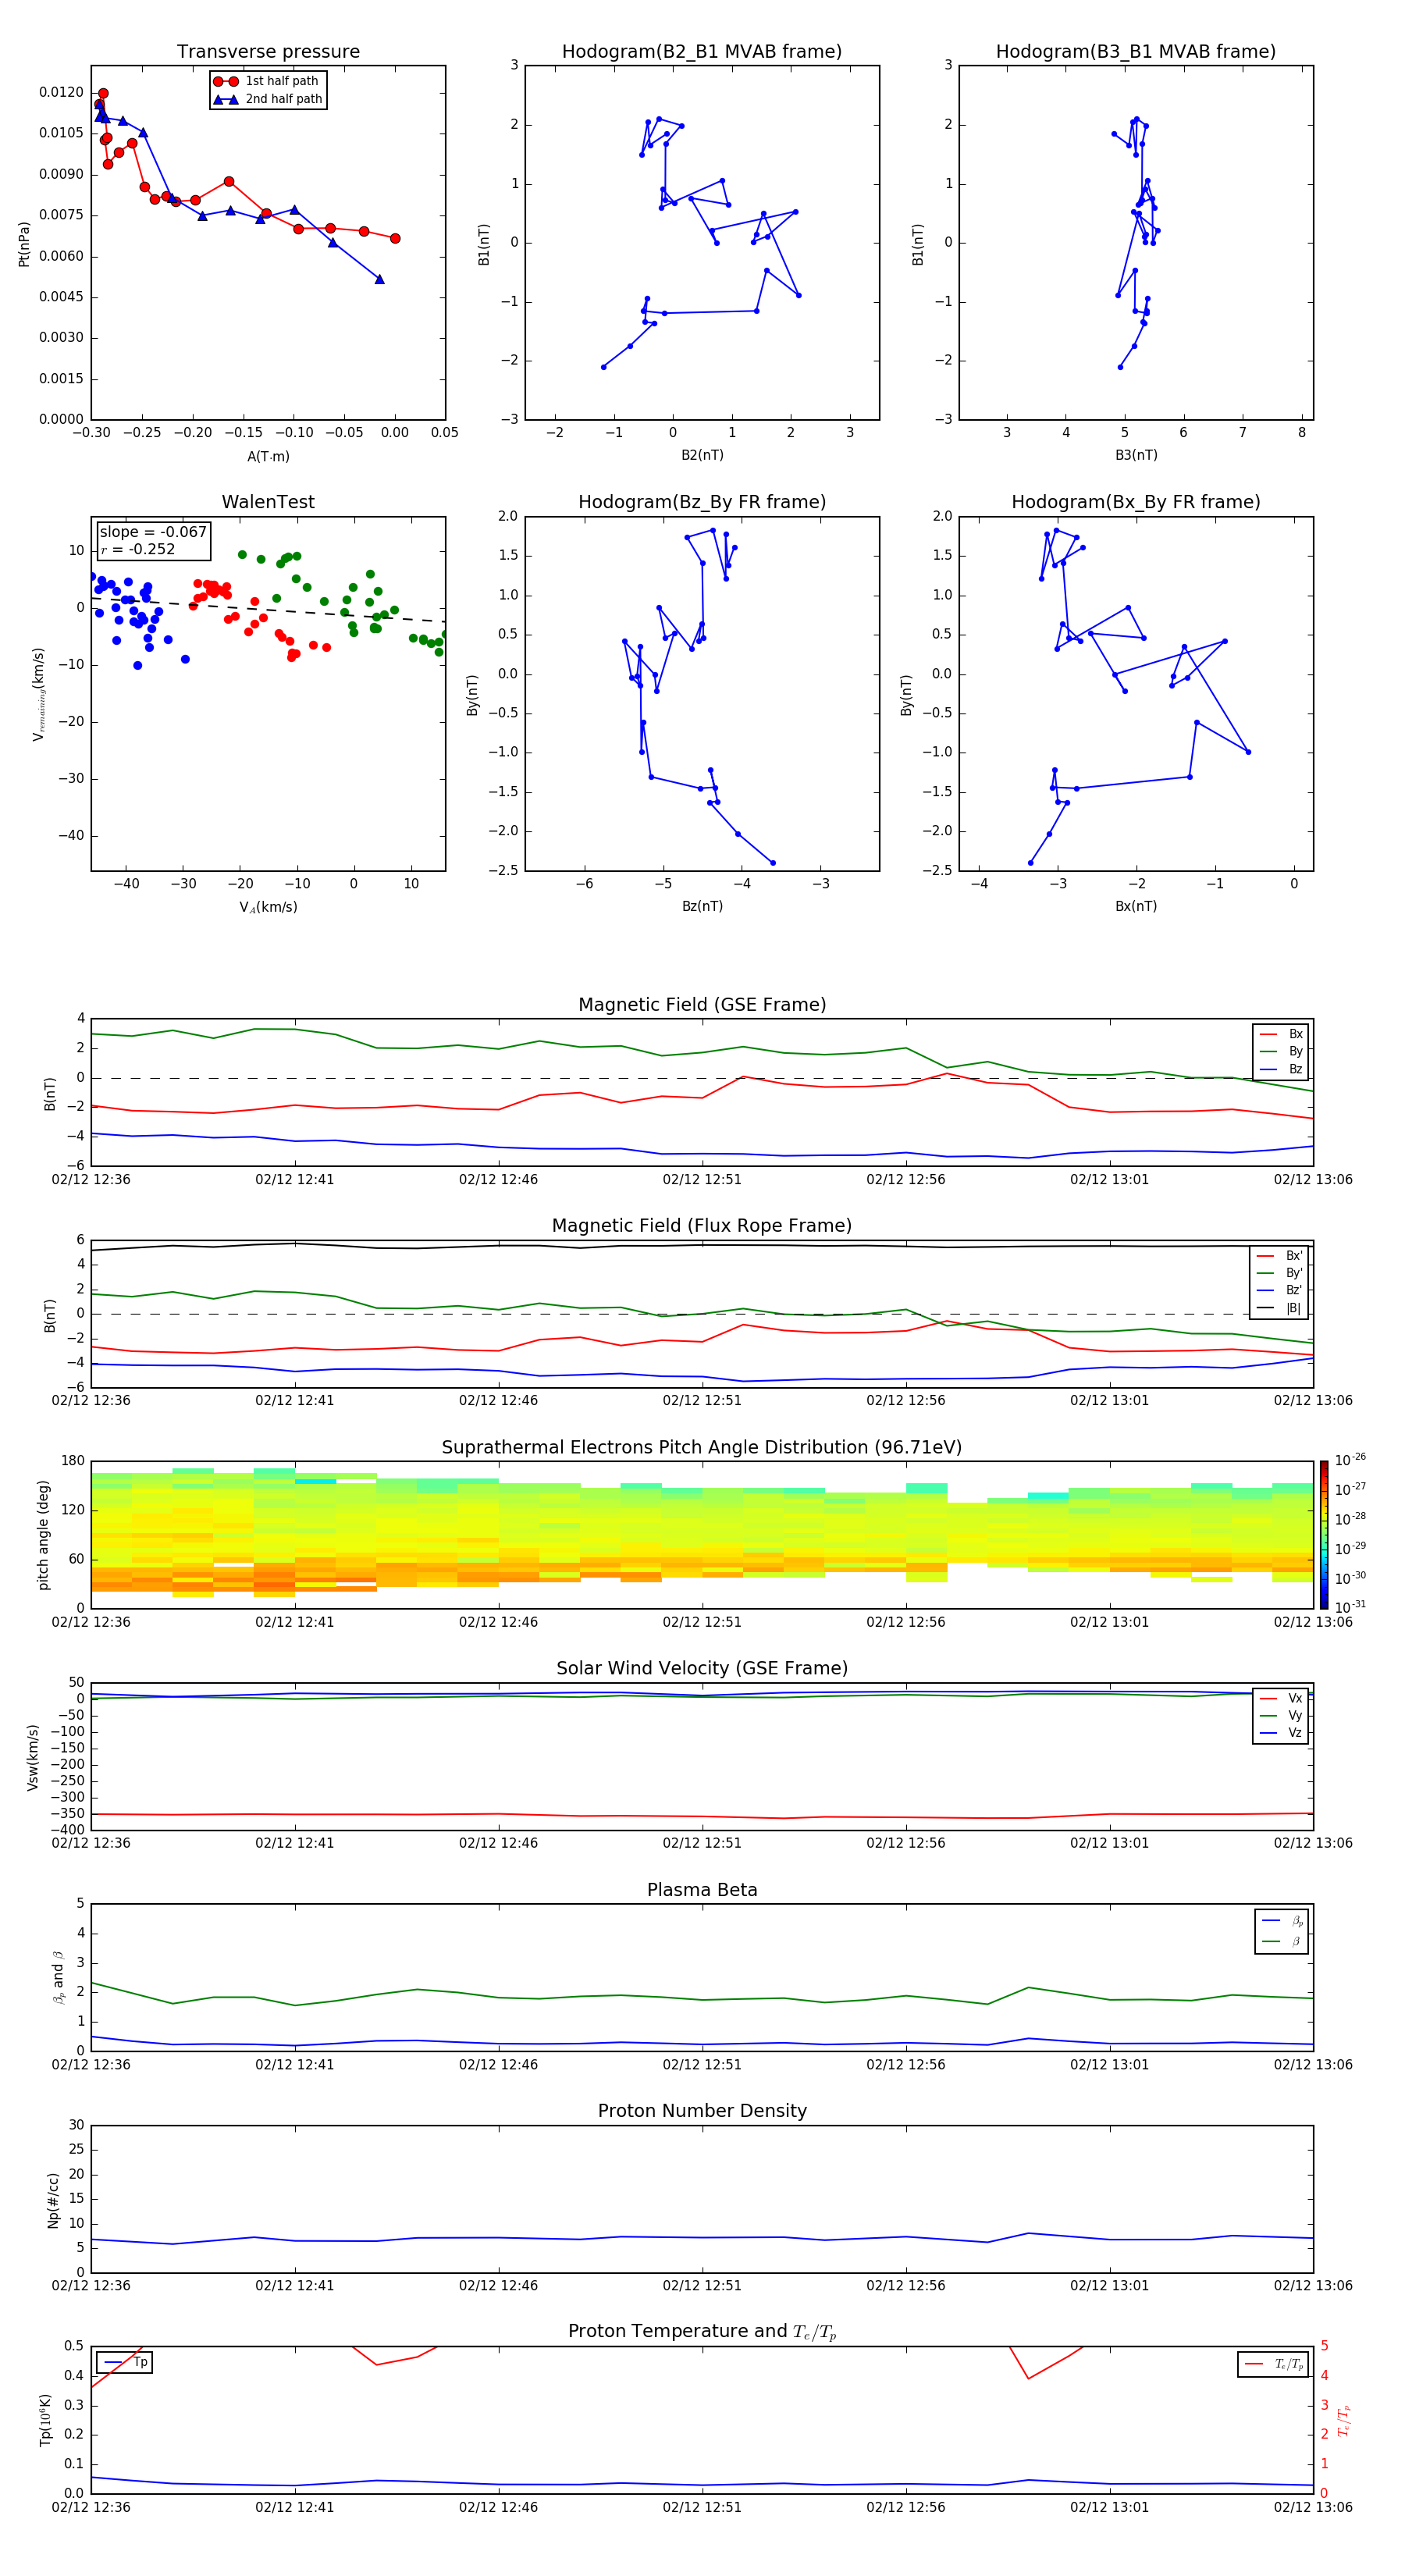Select 'Vx' in solar wind legend
This screenshot has width=1405, height=2576.
1282,1698
